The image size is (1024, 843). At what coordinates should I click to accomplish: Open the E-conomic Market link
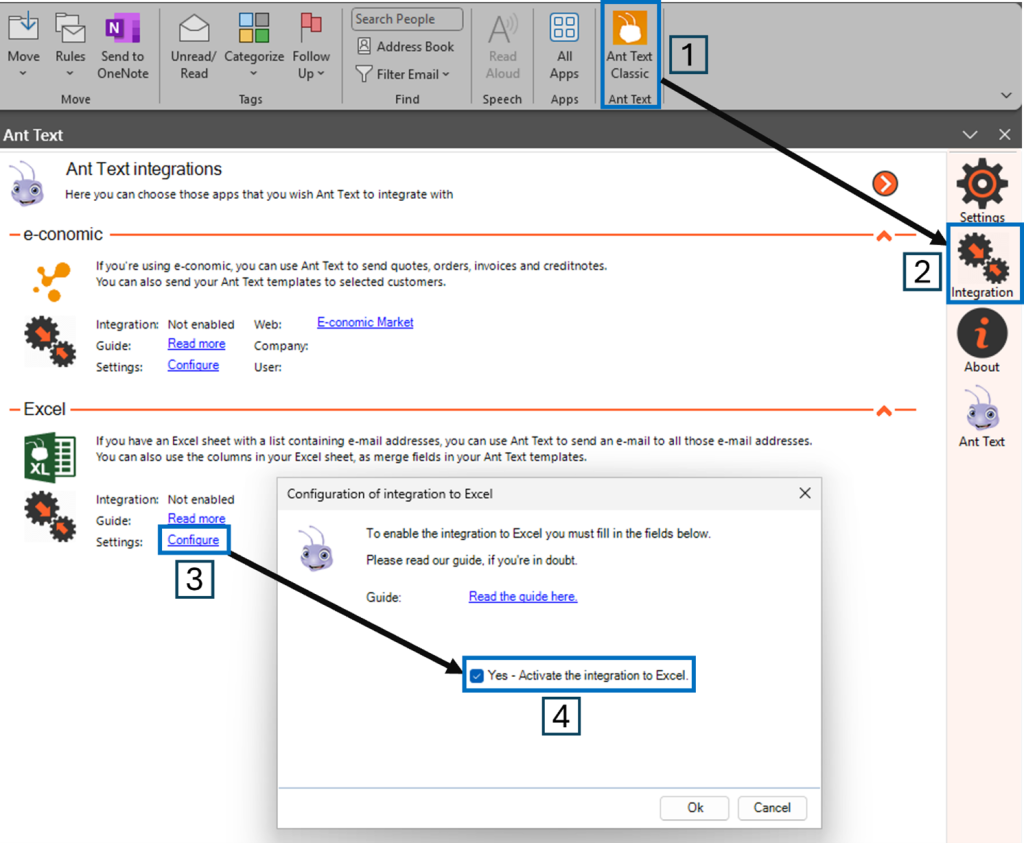coord(365,323)
